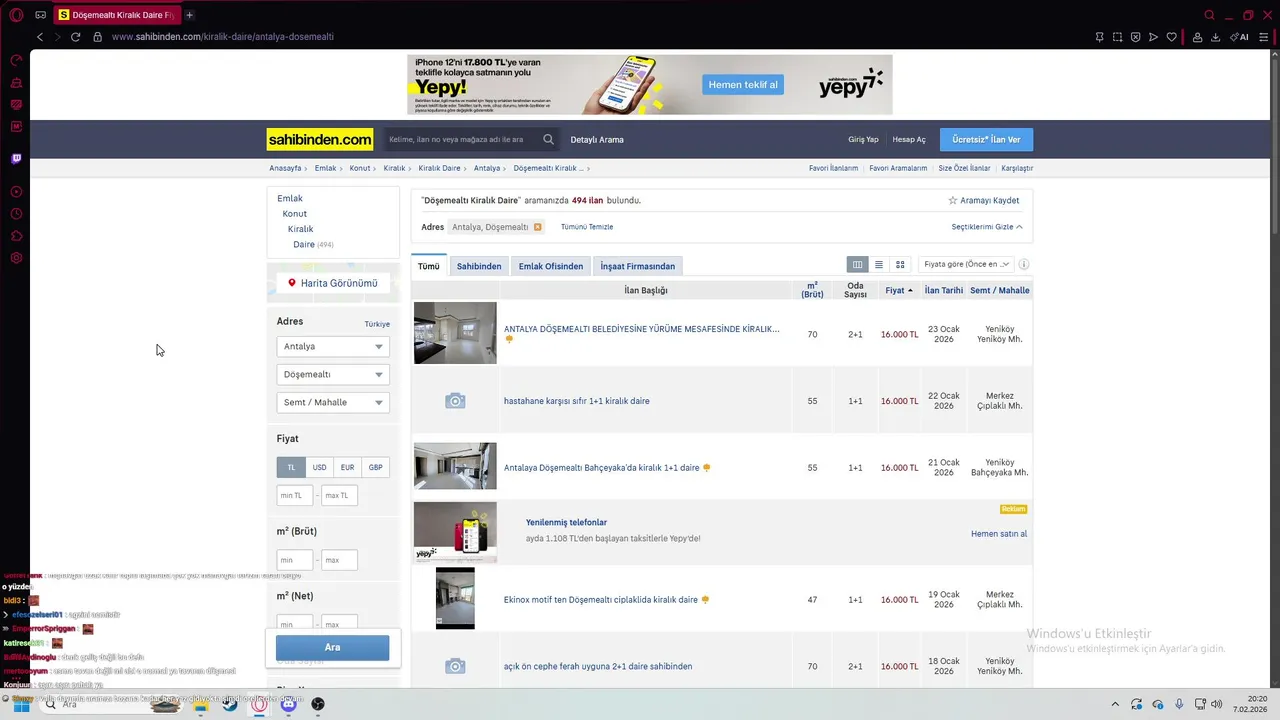This screenshot has height=720, width=1280.
Task: Open the Favori İlanlarım menu link
Action: pyautogui.click(x=834, y=169)
